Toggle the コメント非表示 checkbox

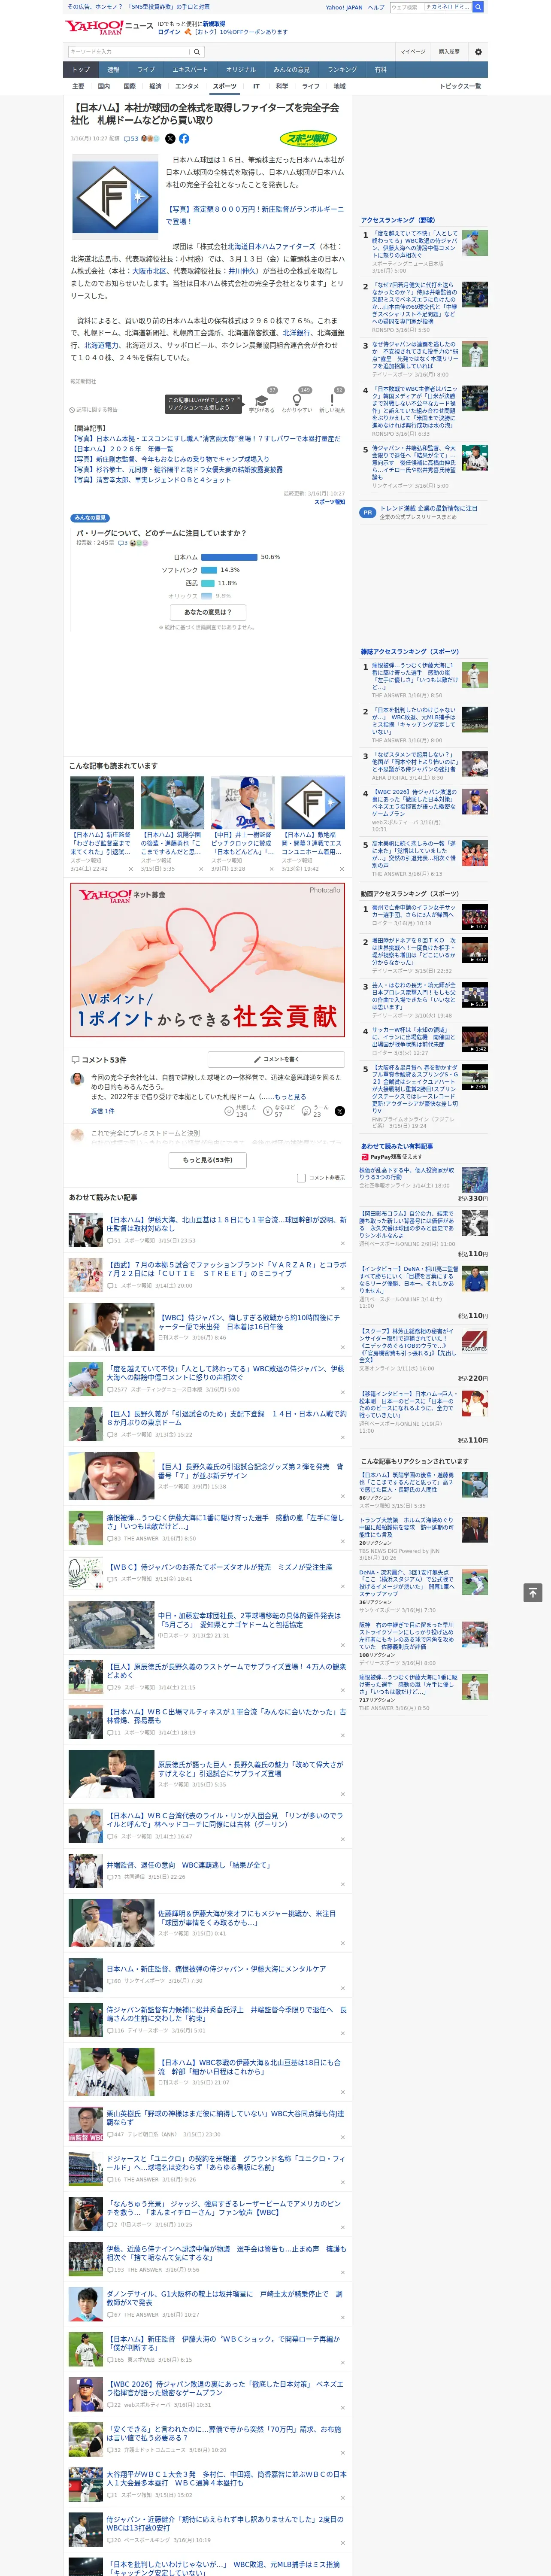point(301,1178)
